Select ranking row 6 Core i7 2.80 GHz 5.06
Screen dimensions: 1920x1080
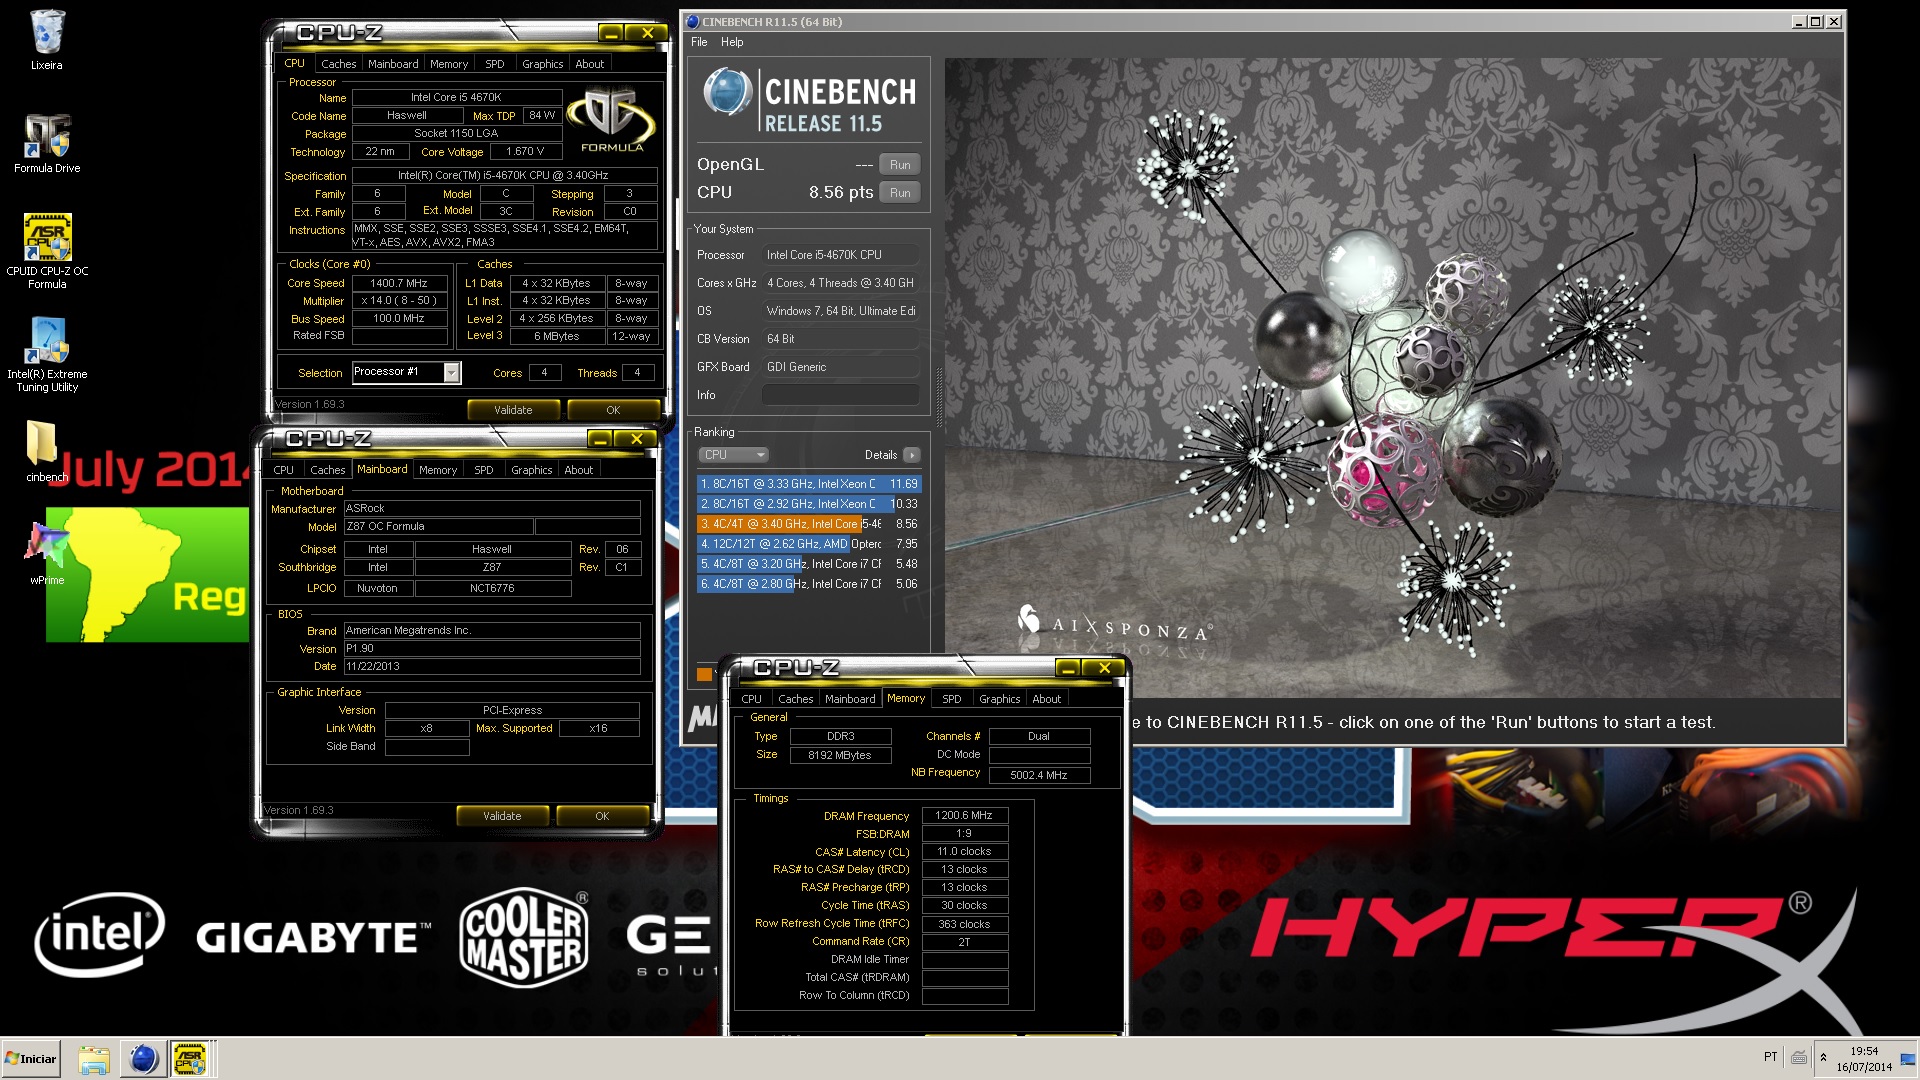pos(808,584)
